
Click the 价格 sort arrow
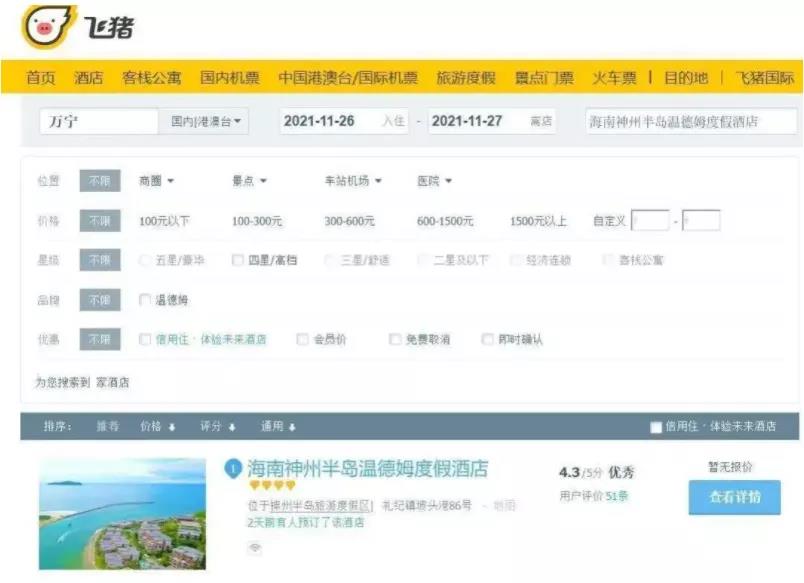(x=172, y=427)
